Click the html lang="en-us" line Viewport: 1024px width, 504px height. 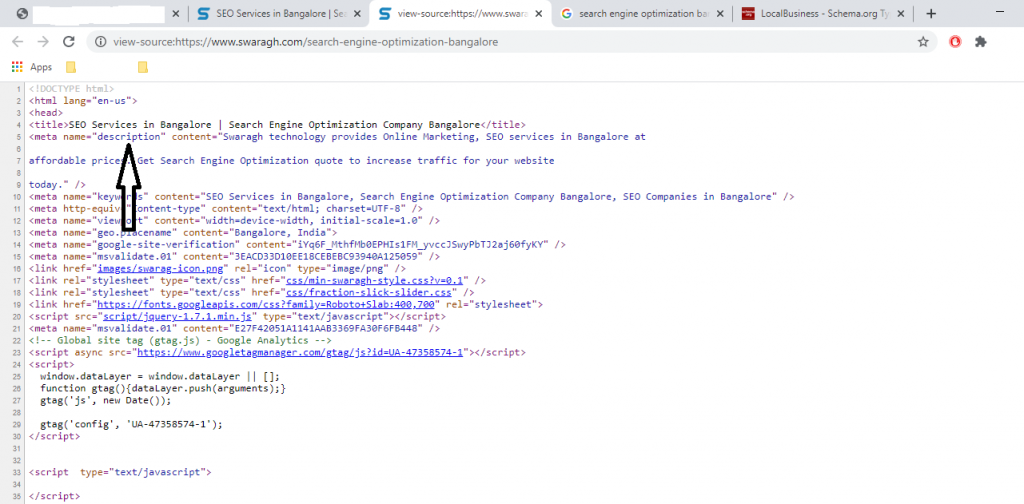click(x=83, y=101)
